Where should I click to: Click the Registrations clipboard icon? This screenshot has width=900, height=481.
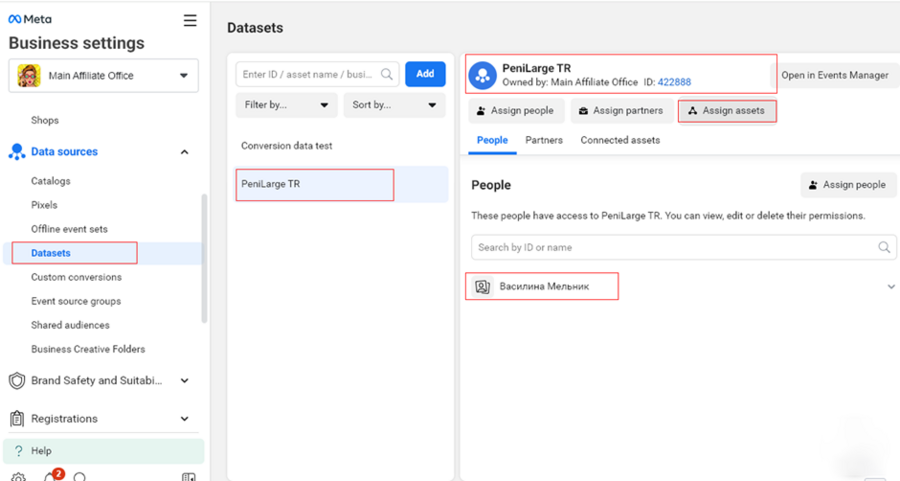[17, 418]
